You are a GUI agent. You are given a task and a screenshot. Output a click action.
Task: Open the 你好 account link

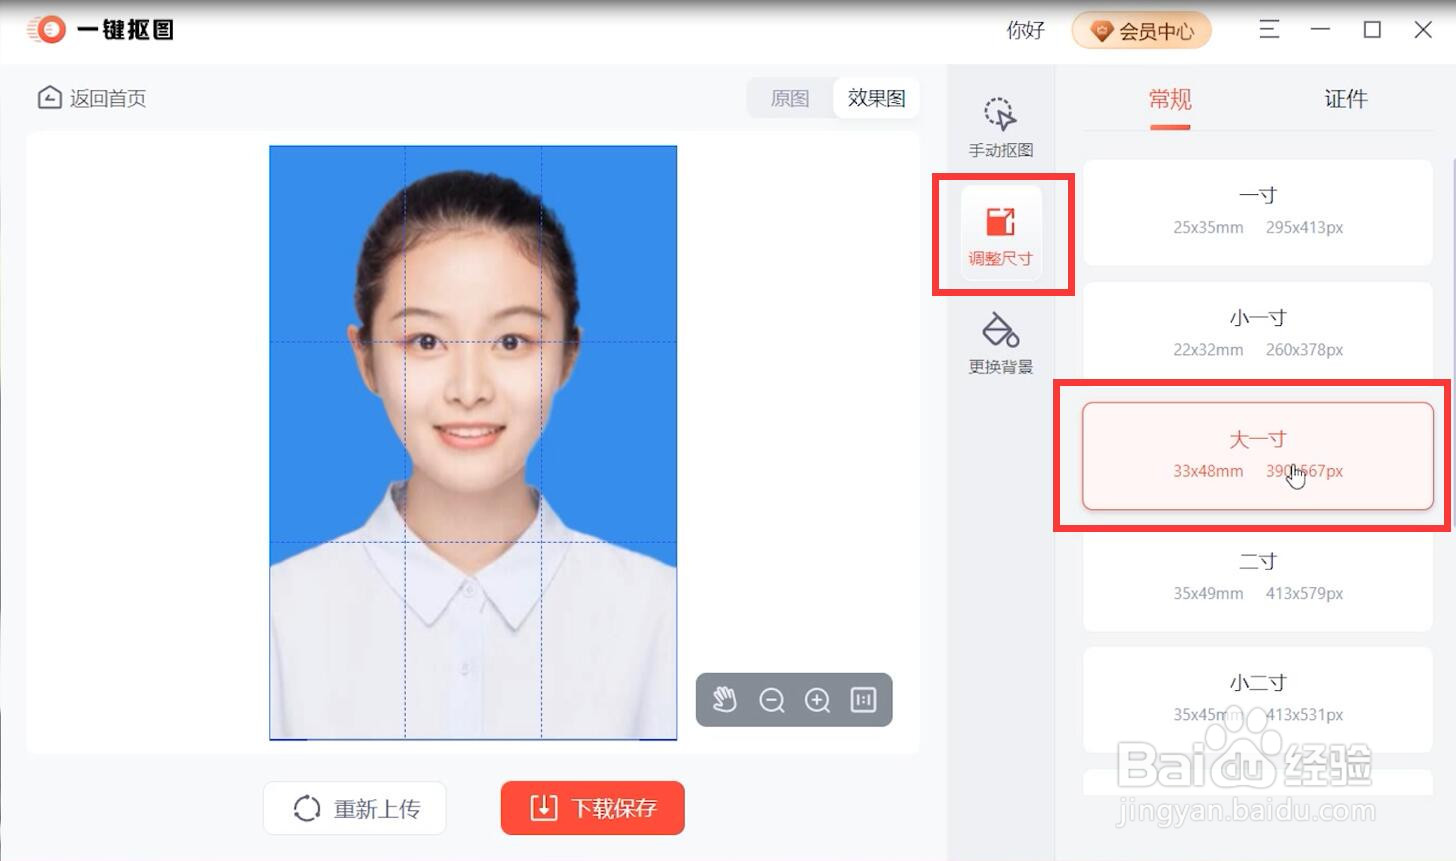(x=1023, y=30)
